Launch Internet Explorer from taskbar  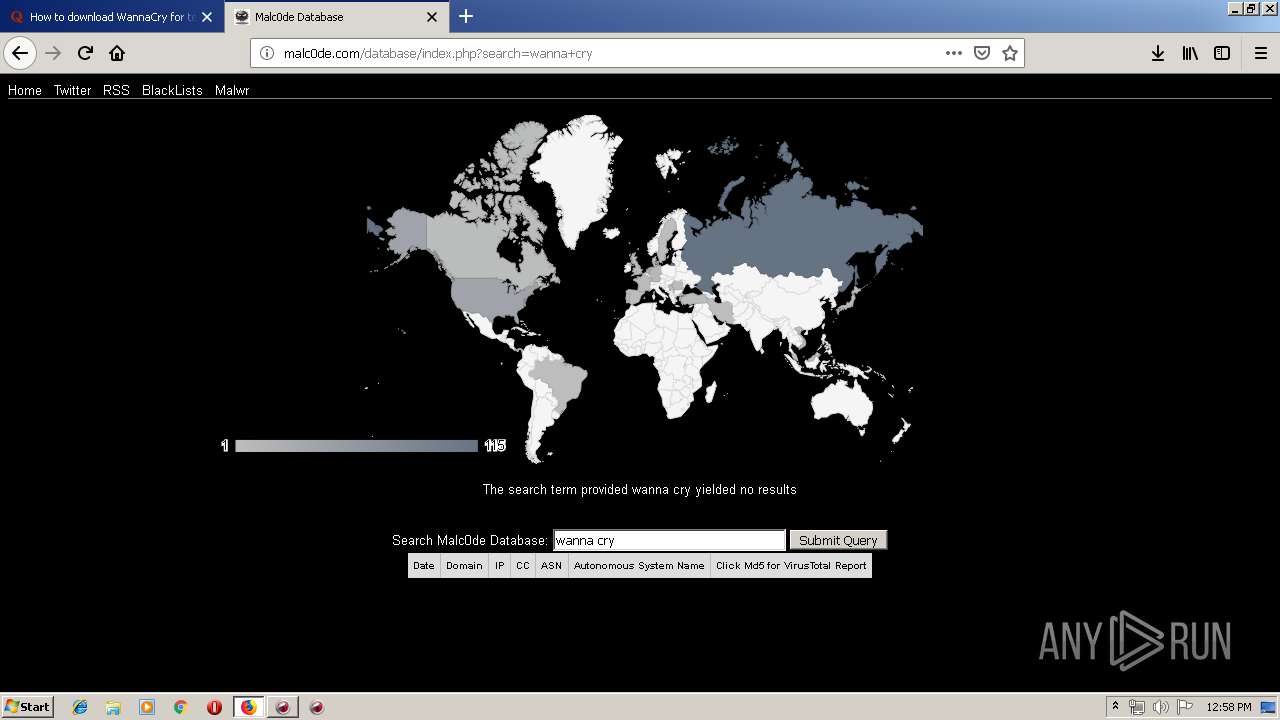click(80, 707)
